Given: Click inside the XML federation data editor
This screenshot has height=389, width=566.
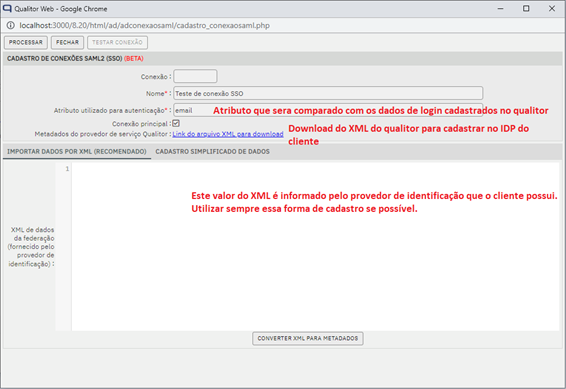Looking at the screenshot, I should [x=315, y=246].
